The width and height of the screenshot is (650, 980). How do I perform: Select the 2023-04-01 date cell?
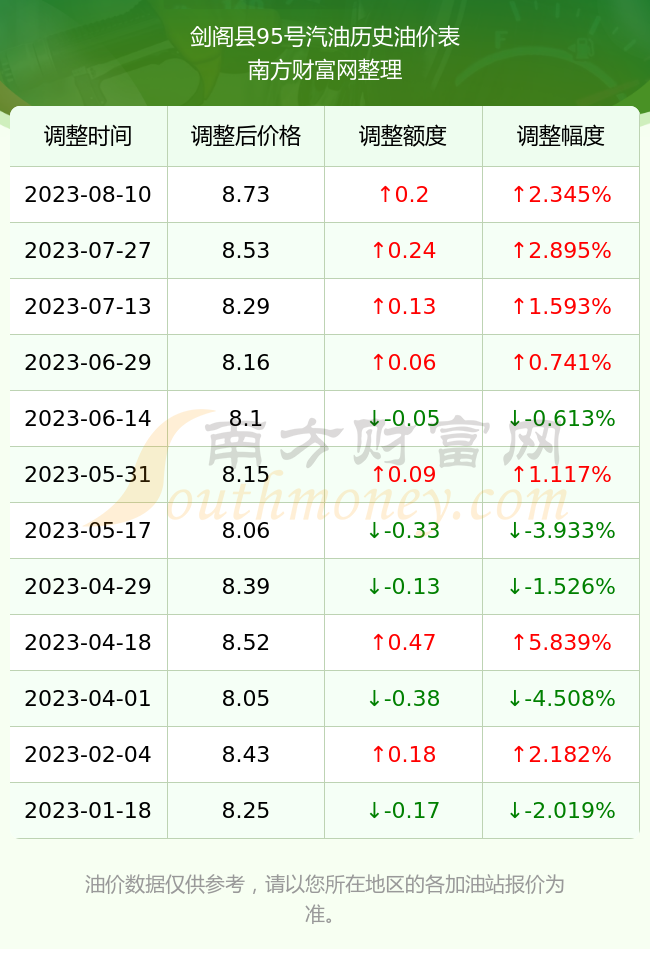pos(88,698)
